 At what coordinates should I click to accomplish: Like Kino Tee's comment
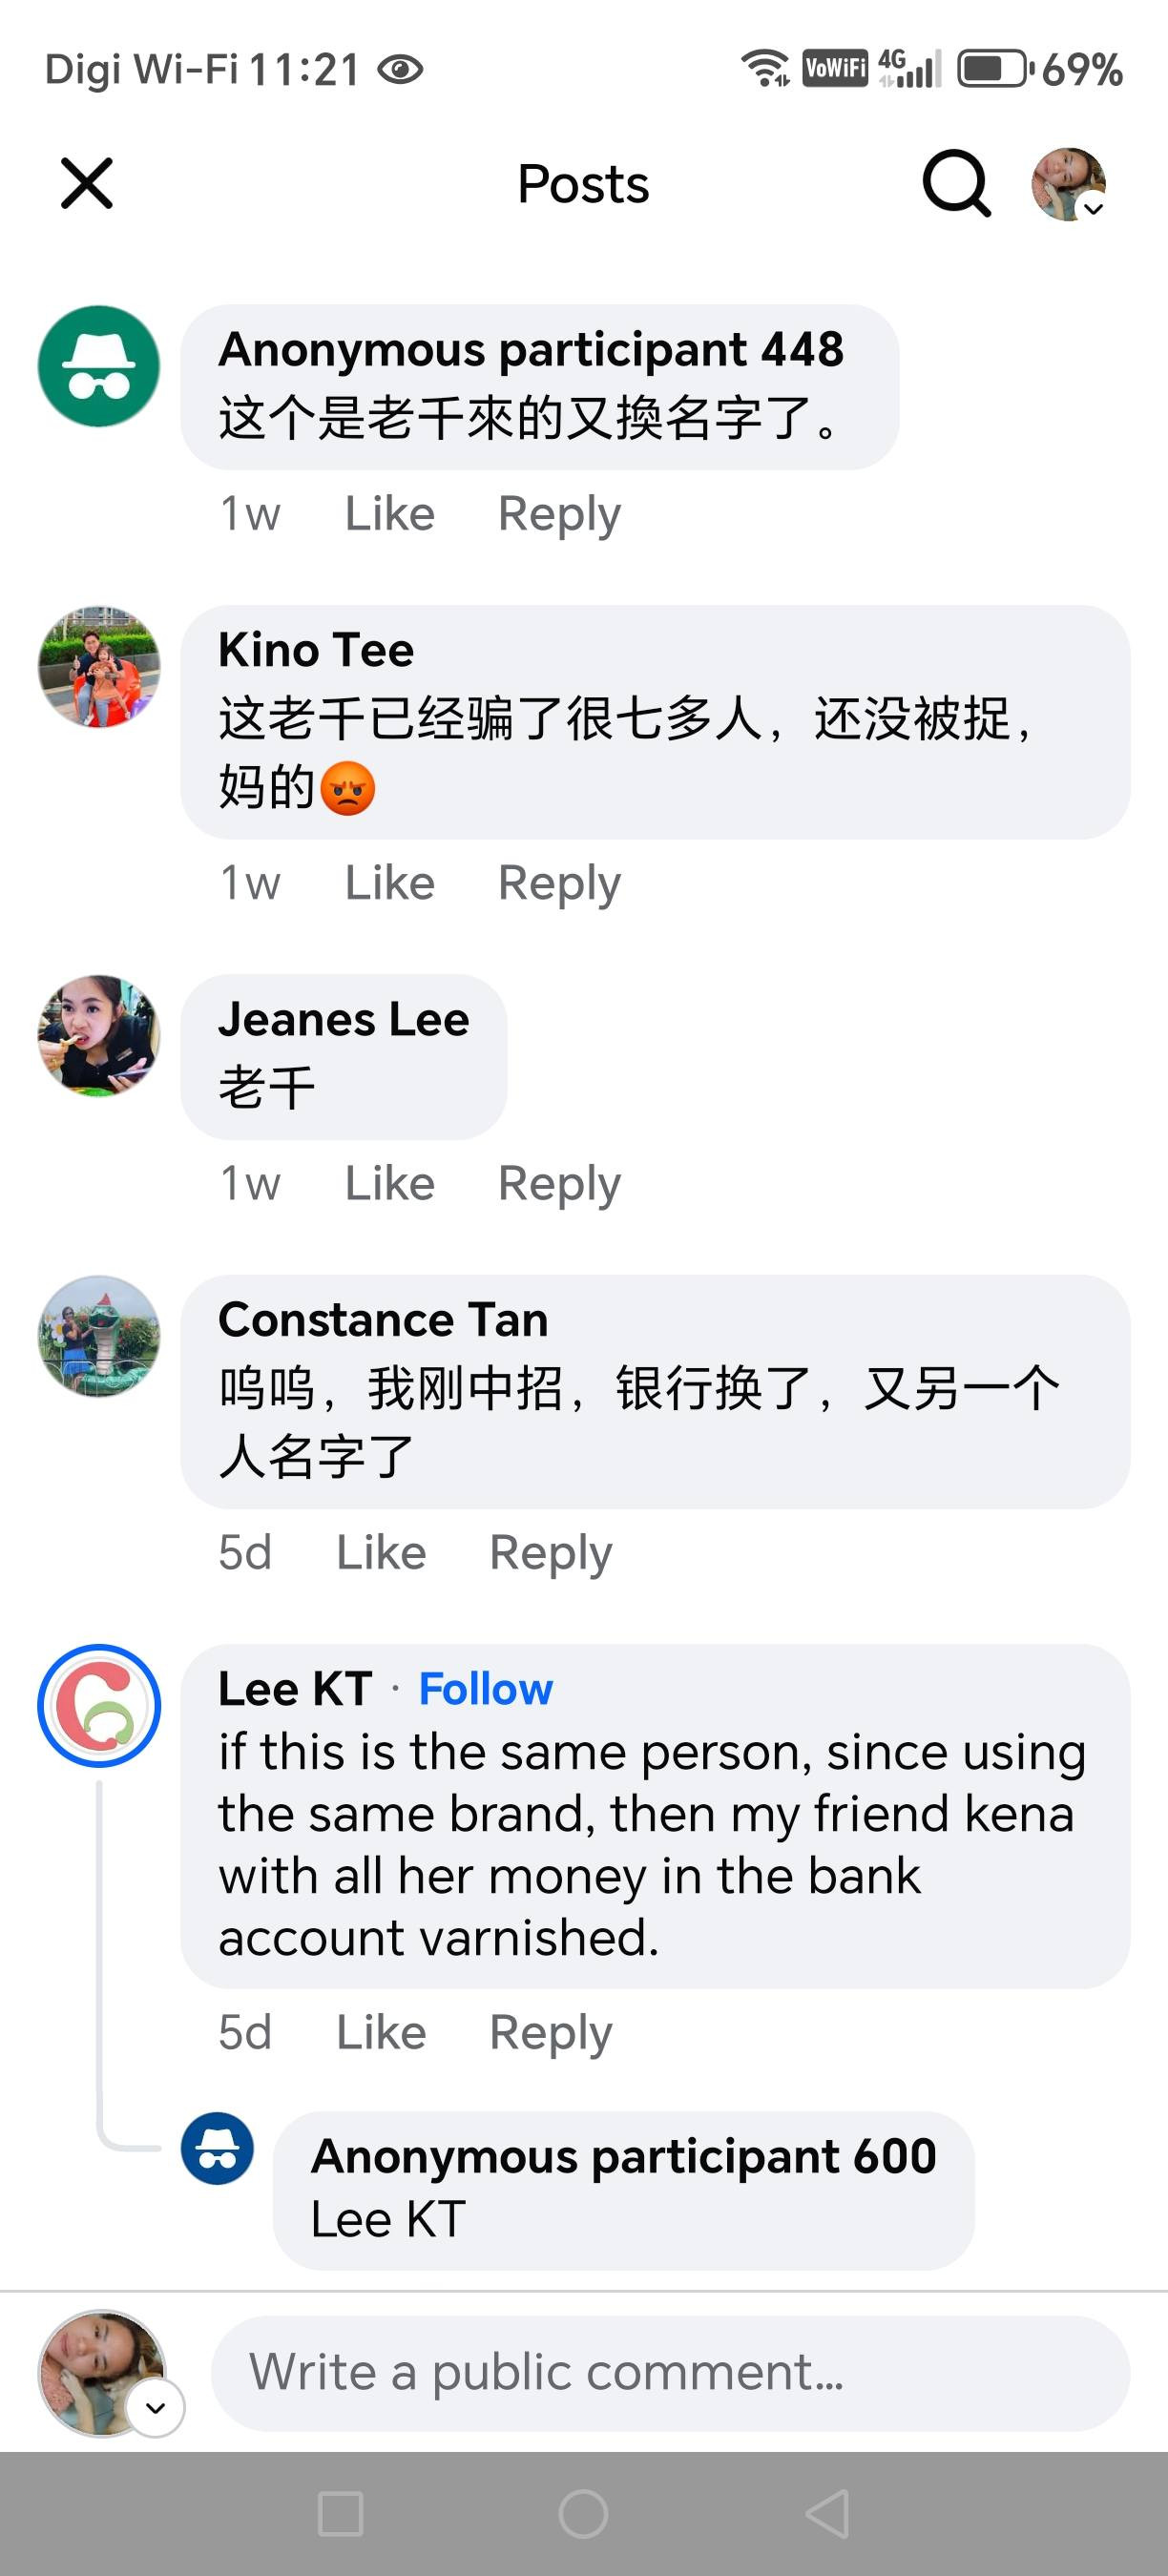pos(389,883)
